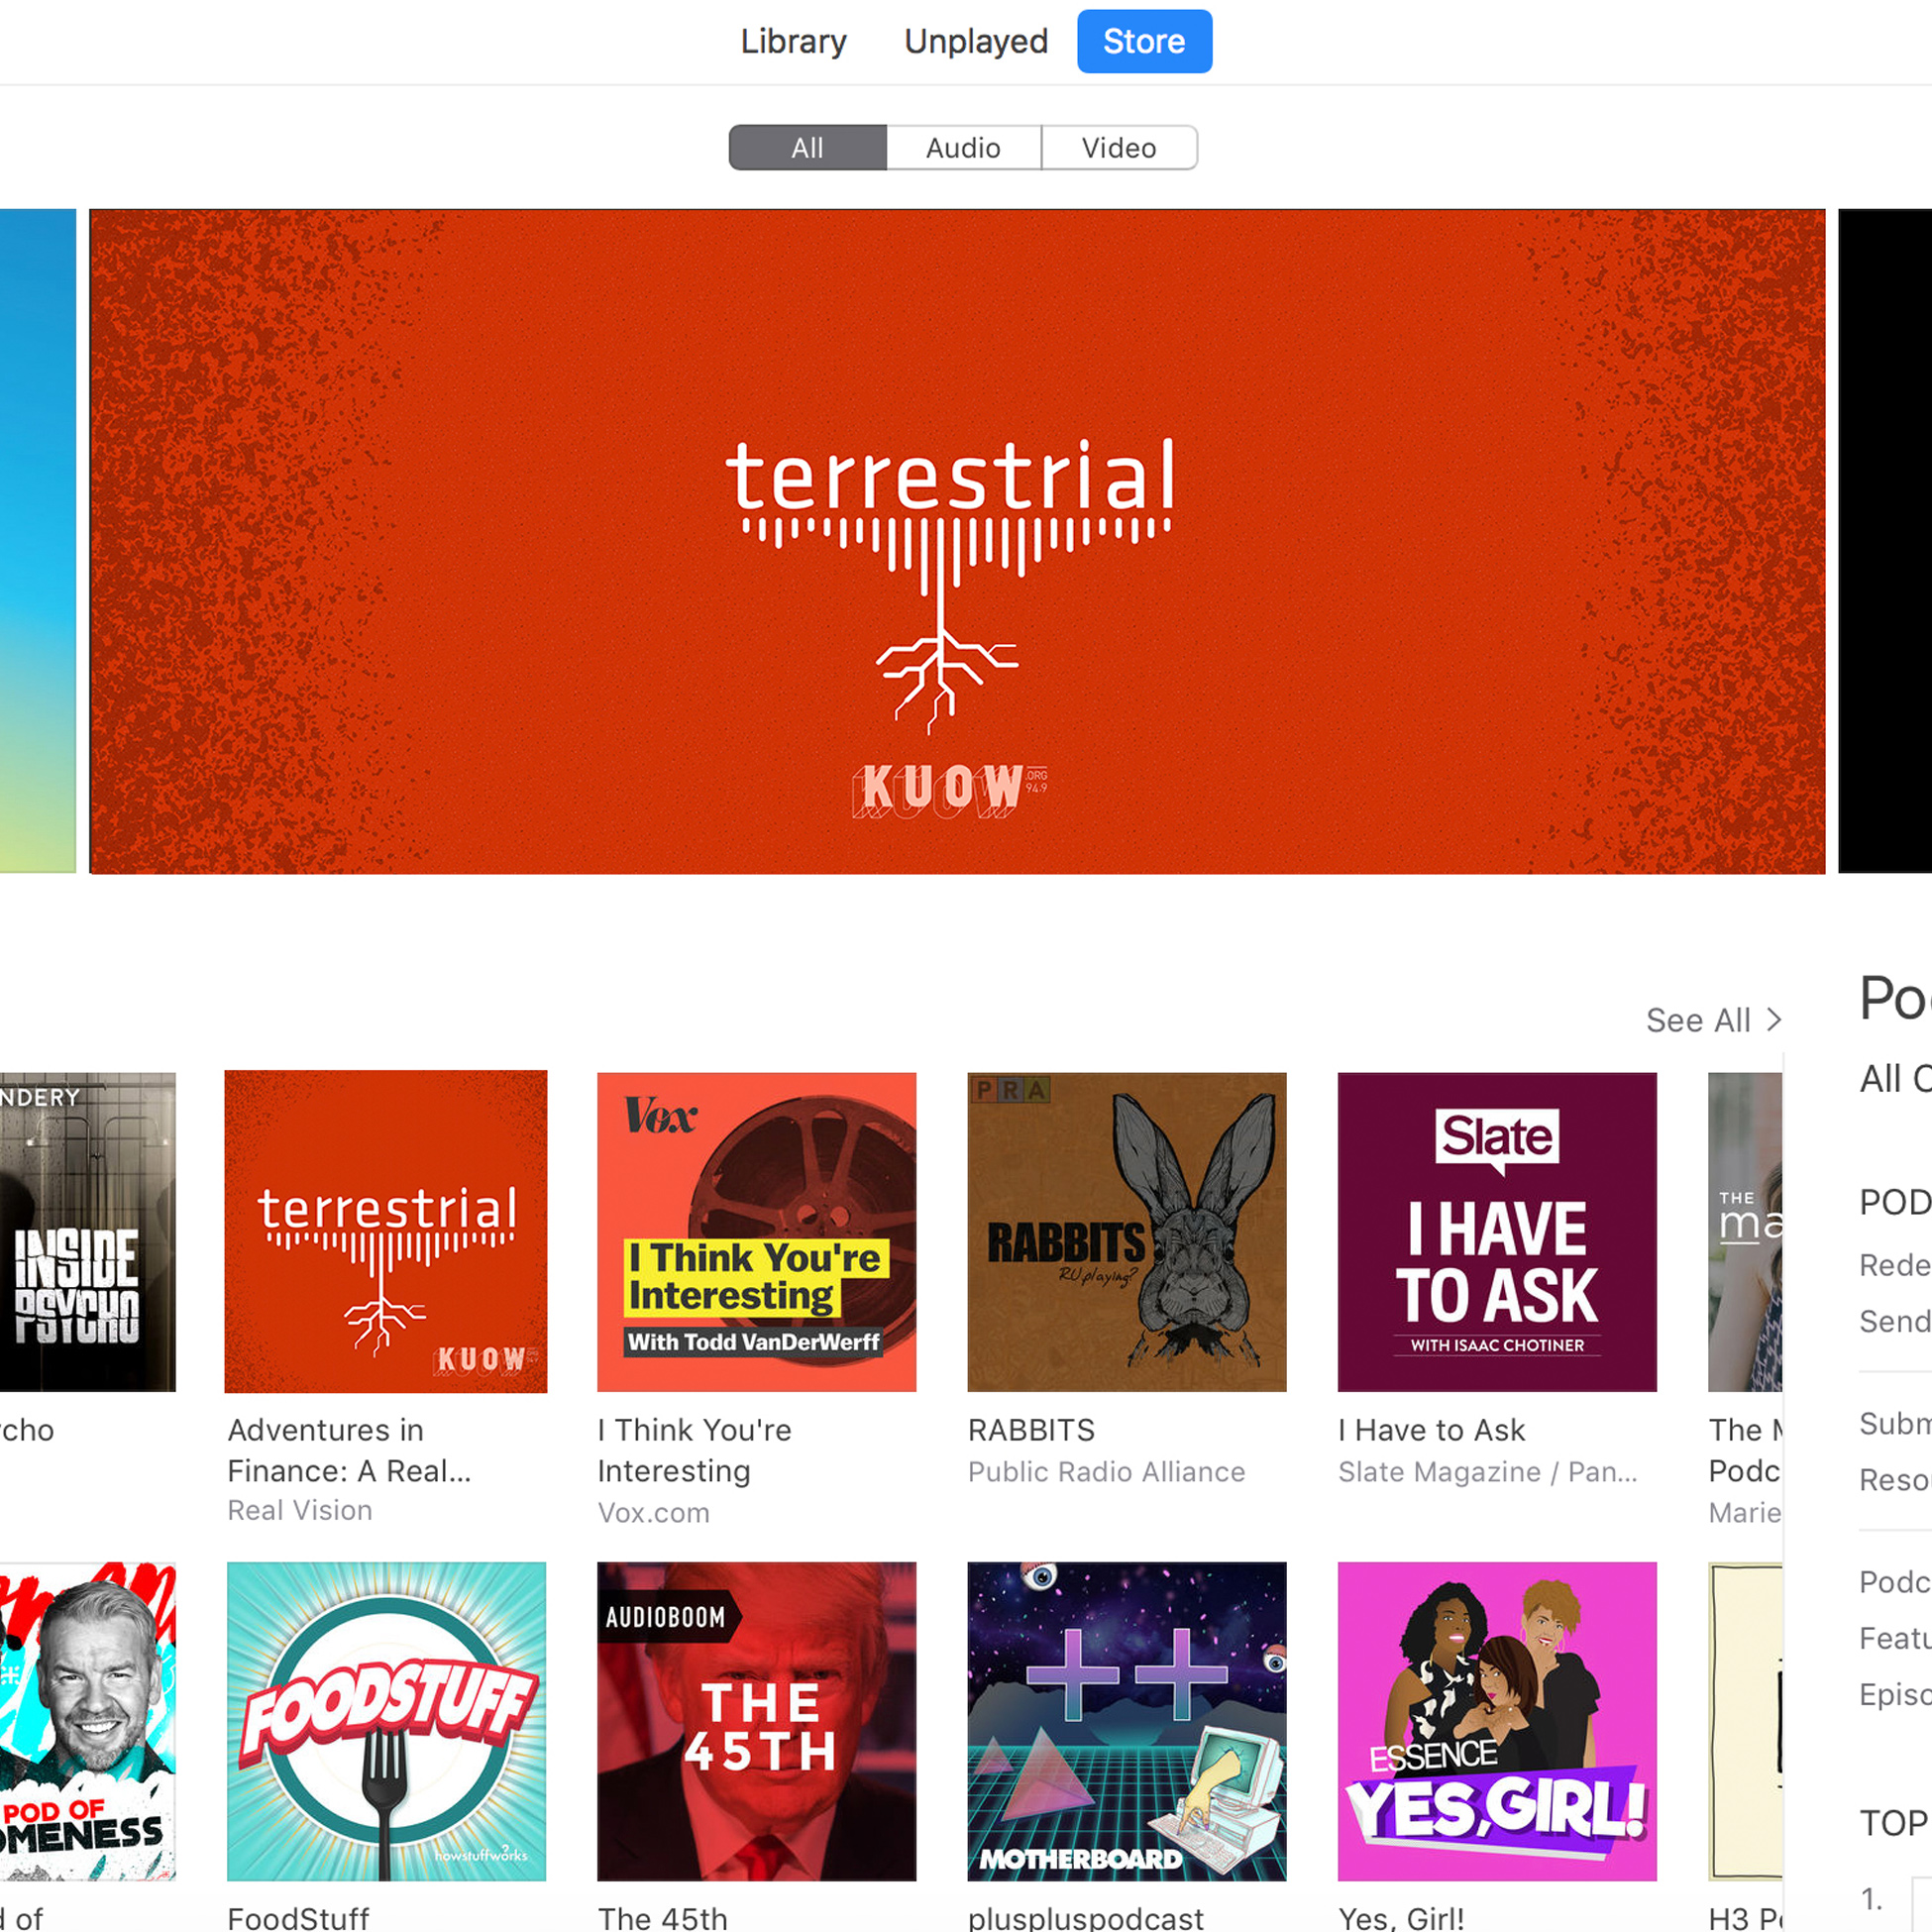Switch to the Unplayed tab
This screenshot has height=1932, width=1932.
tap(976, 41)
